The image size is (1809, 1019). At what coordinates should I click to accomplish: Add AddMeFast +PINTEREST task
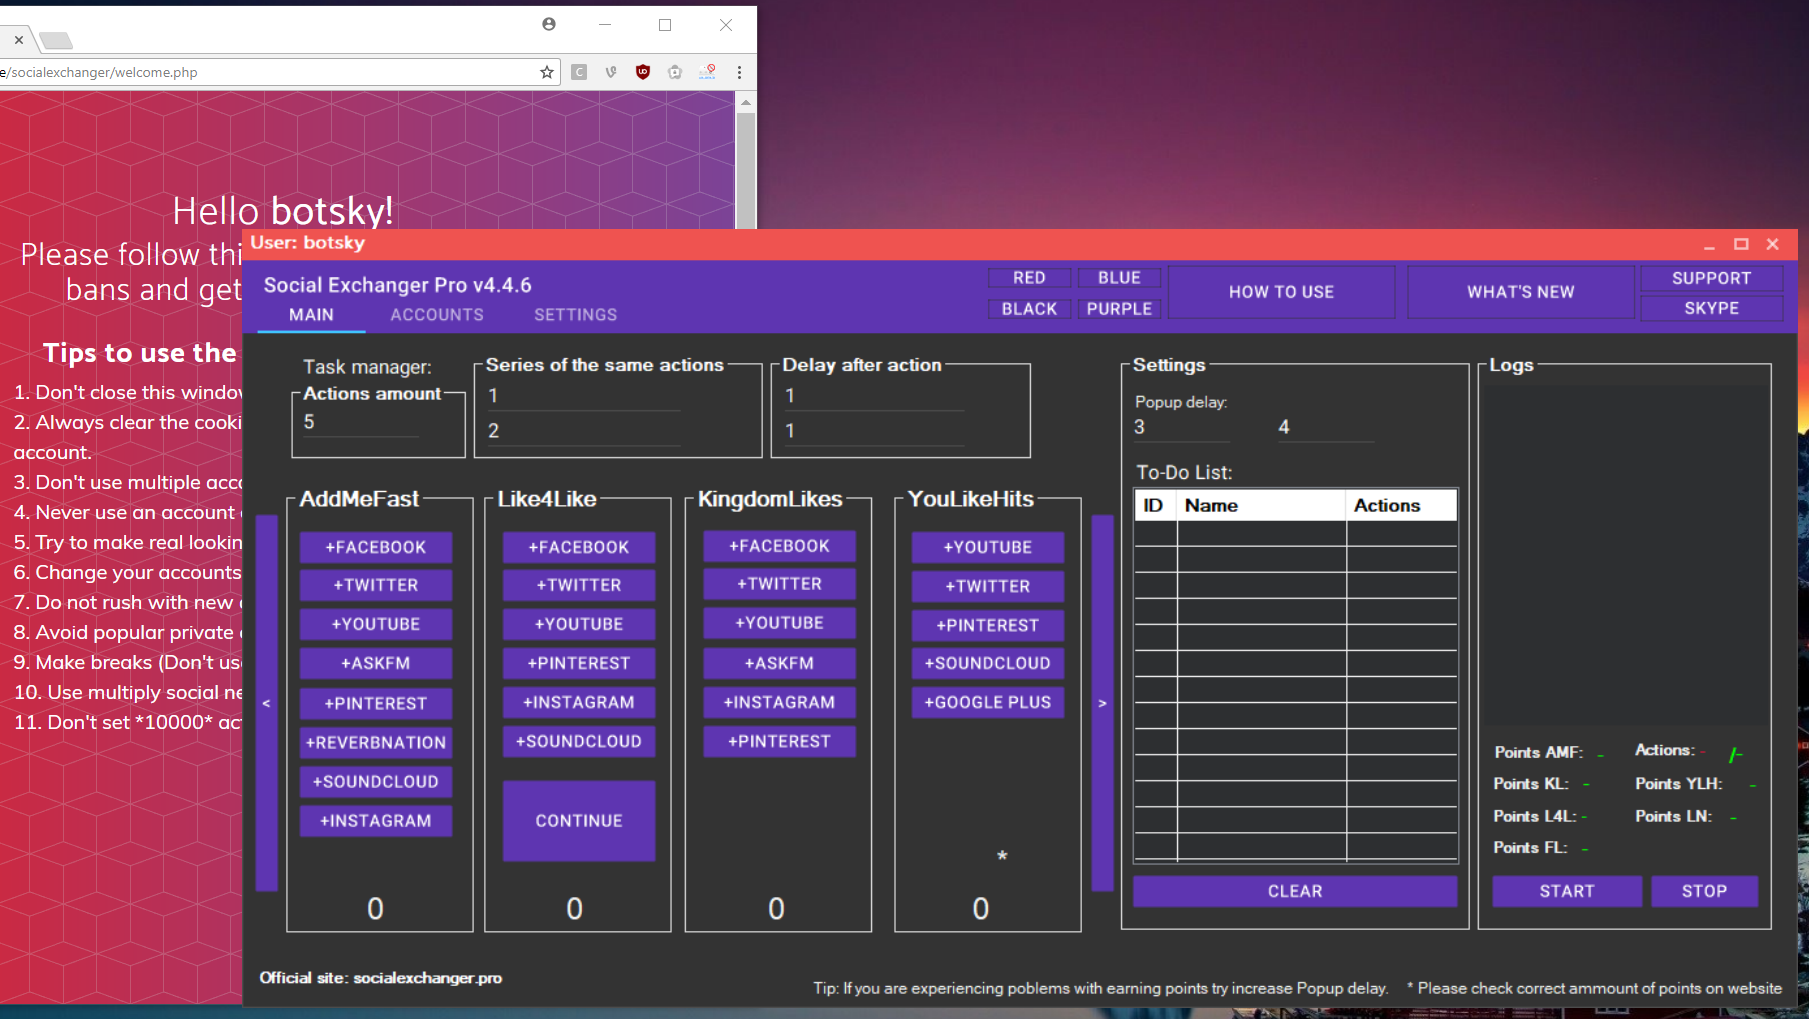click(x=376, y=703)
